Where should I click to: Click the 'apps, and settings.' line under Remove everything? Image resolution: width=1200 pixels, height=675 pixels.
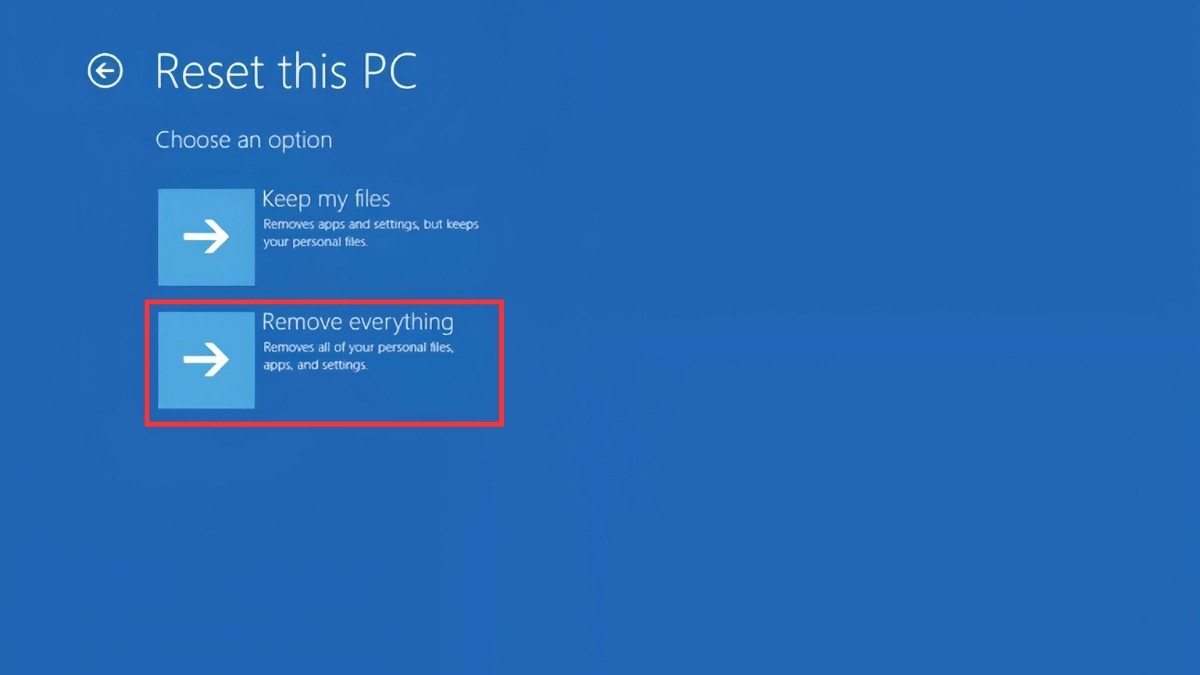click(x=315, y=365)
